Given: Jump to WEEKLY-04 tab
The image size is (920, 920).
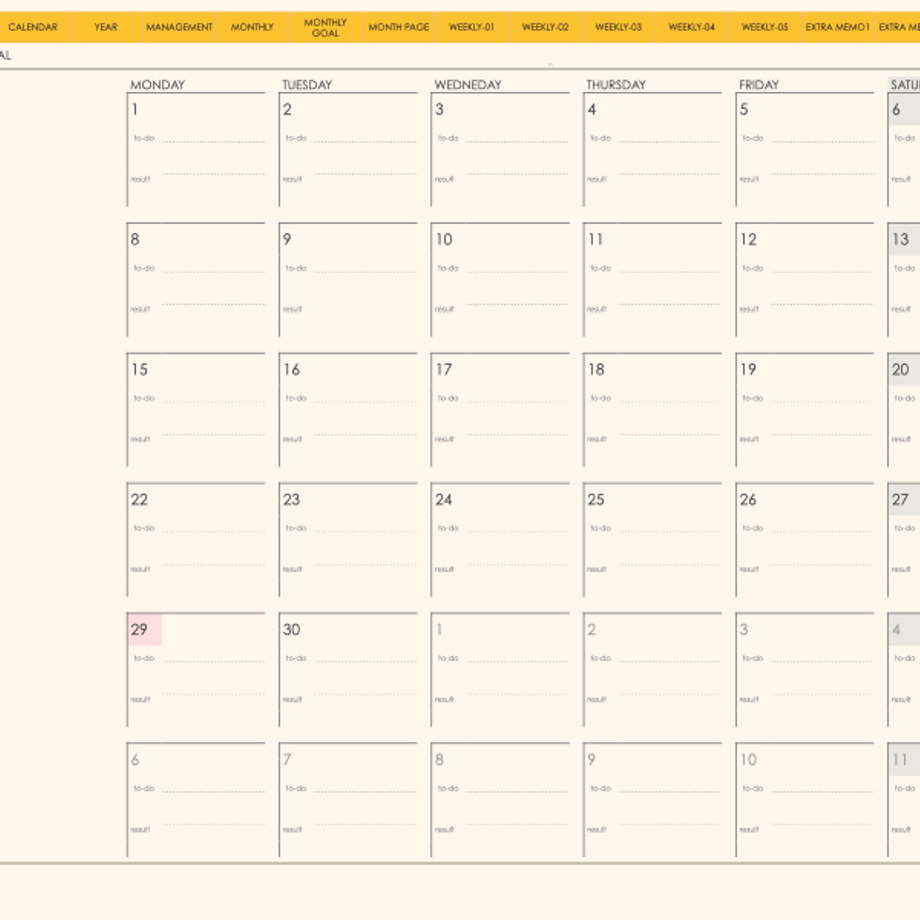Looking at the screenshot, I should (x=692, y=27).
